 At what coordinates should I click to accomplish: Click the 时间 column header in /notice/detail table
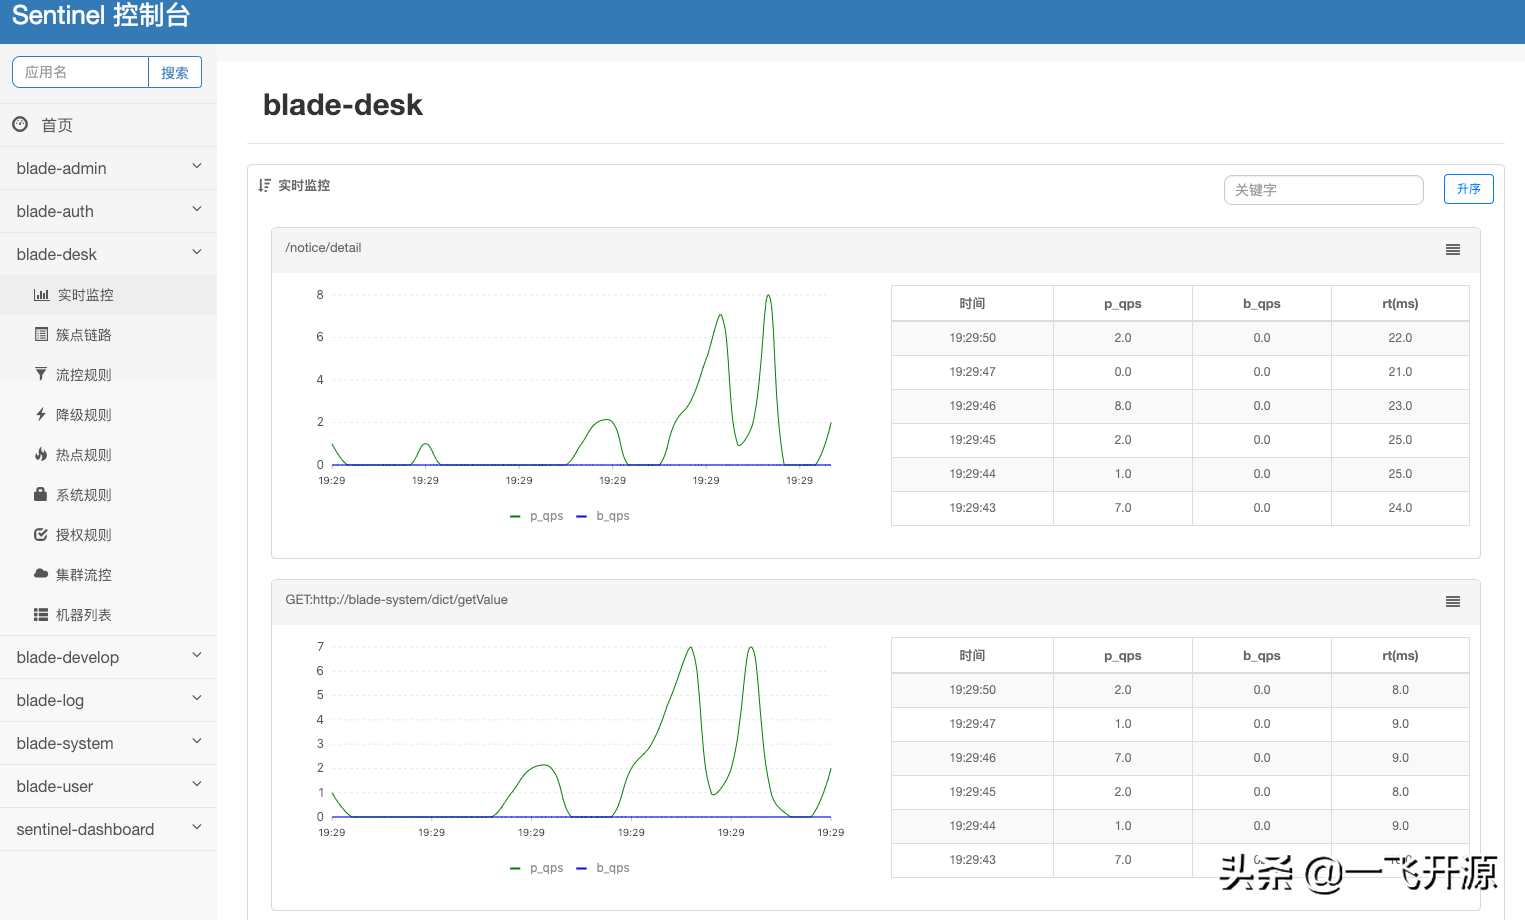point(972,303)
